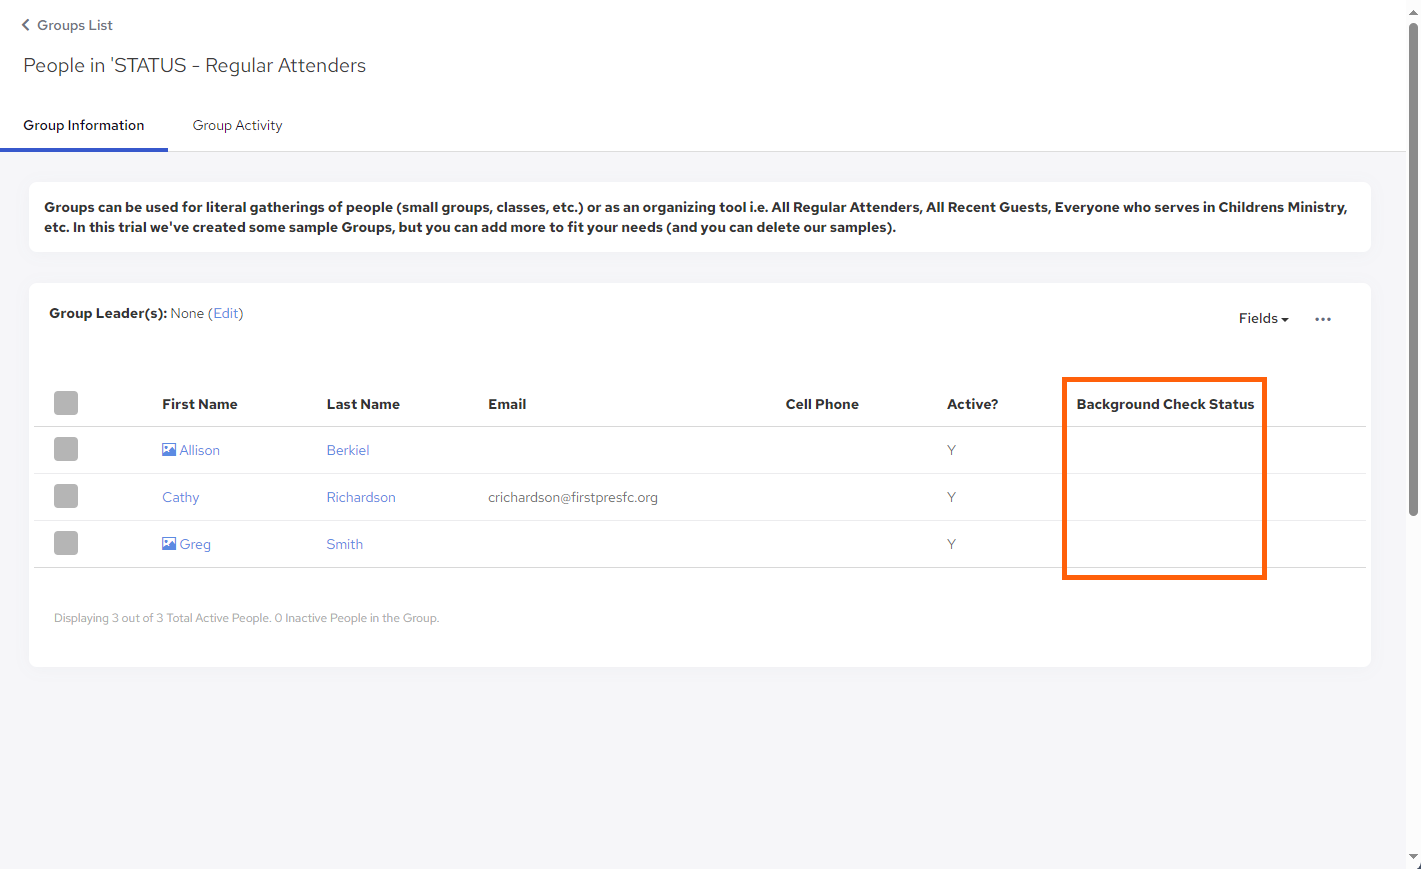
Task: Toggle the select-all checkbox in header row
Action: [66, 403]
